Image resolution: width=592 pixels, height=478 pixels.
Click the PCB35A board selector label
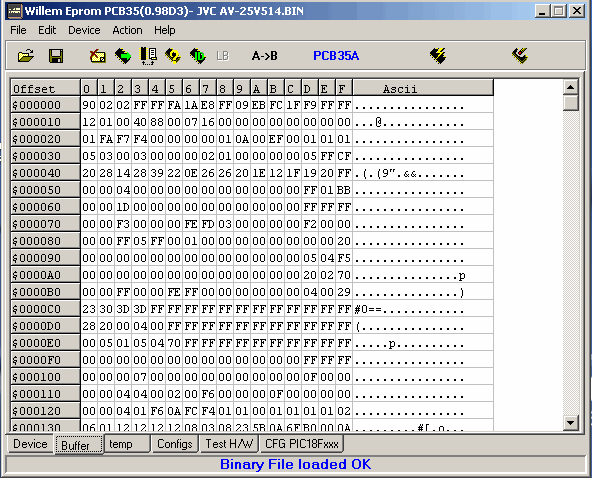click(x=336, y=56)
